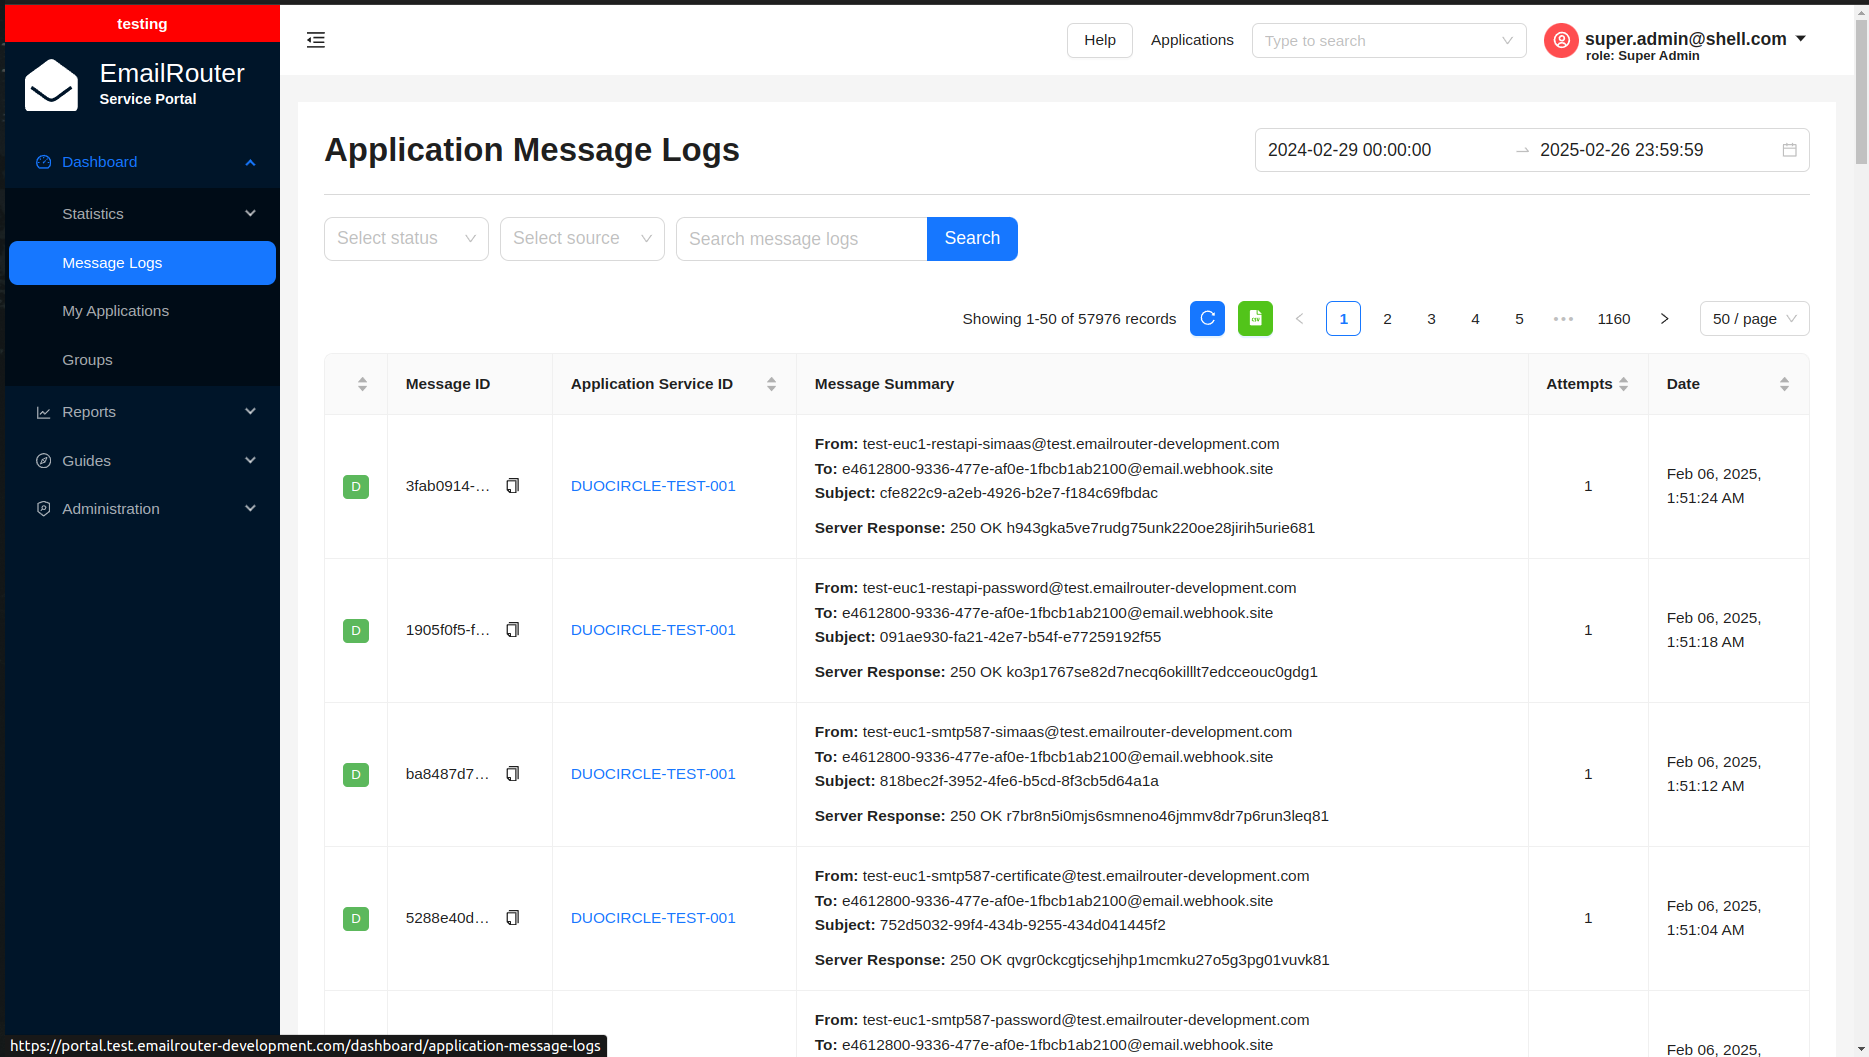
Task: Collapse the sidebar via the hamburger icon
Action: [316, 40]
